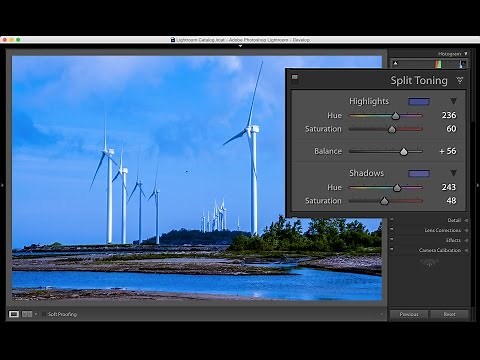Click the Histogram panel title

point(449,54)
